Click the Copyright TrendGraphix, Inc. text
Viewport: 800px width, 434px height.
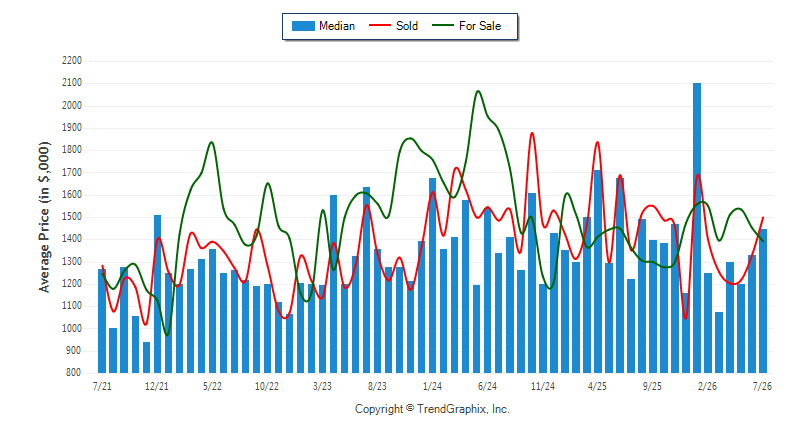432,409
